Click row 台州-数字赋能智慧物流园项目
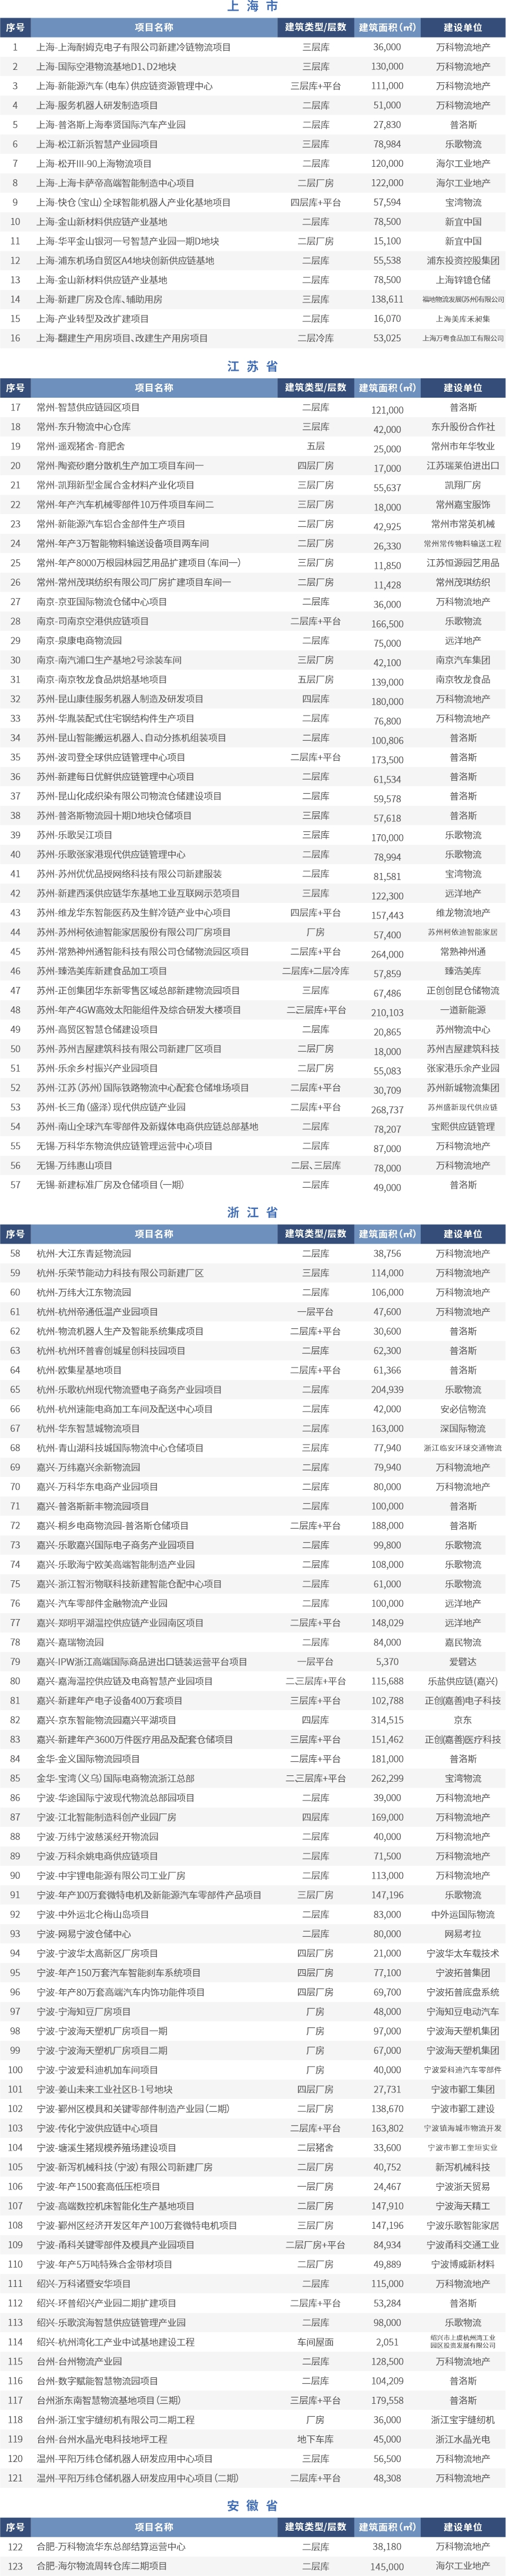The height and width of the screenshot is (2576, 506). coord(253,2382)
